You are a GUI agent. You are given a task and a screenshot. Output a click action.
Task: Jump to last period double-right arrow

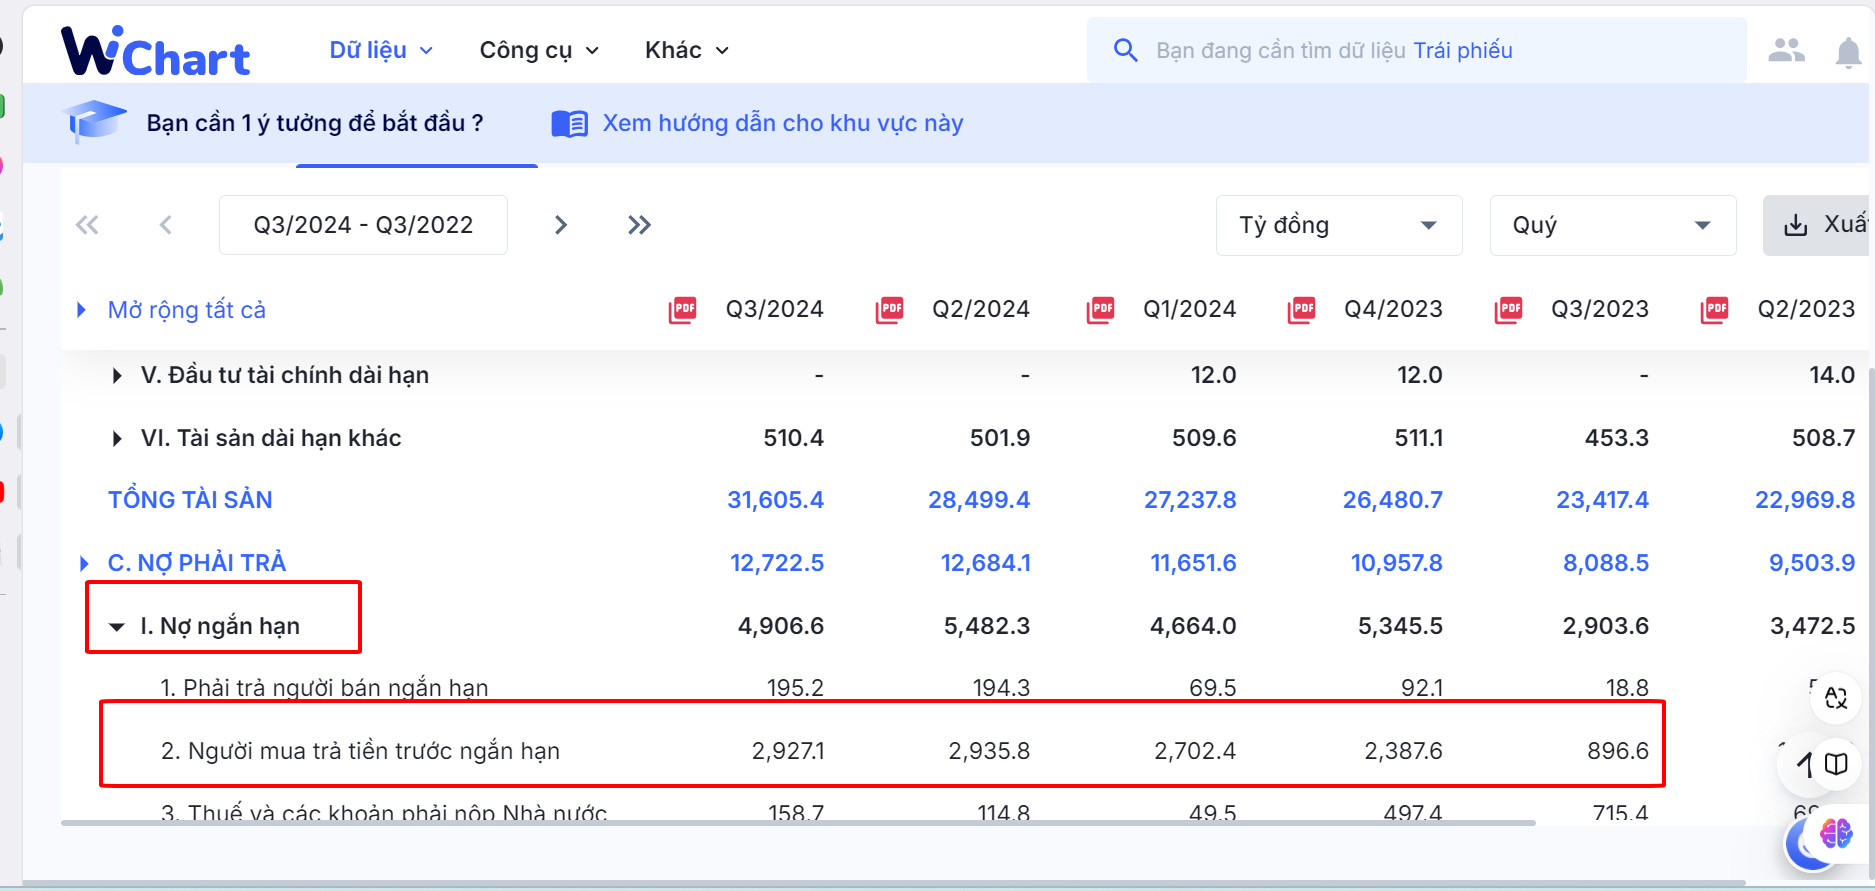639,225
